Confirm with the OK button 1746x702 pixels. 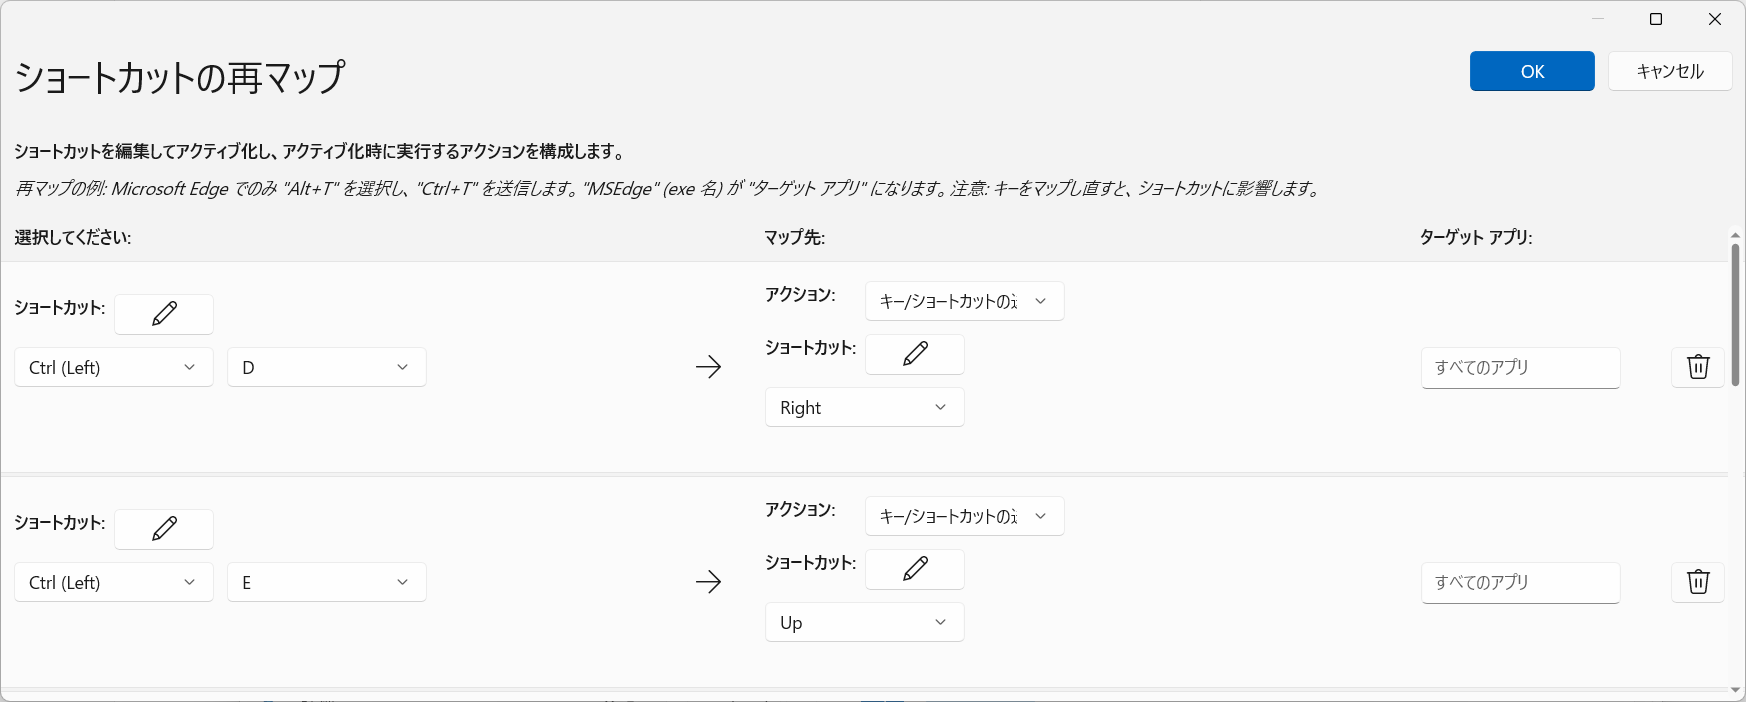(1532, 71)
